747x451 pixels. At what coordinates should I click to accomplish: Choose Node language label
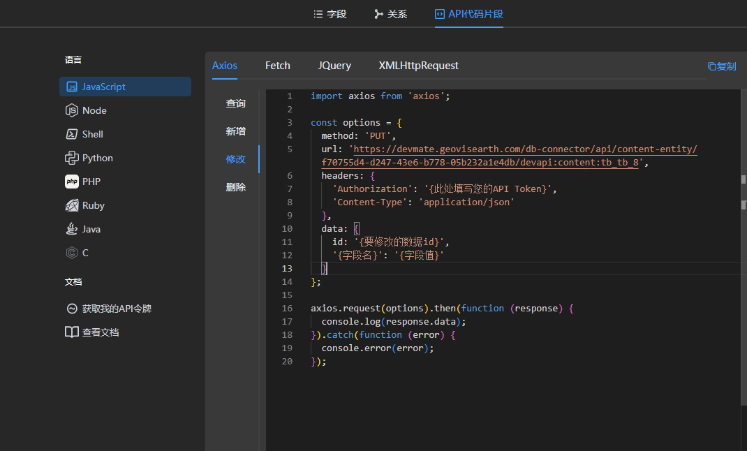[x=94, y=110]
